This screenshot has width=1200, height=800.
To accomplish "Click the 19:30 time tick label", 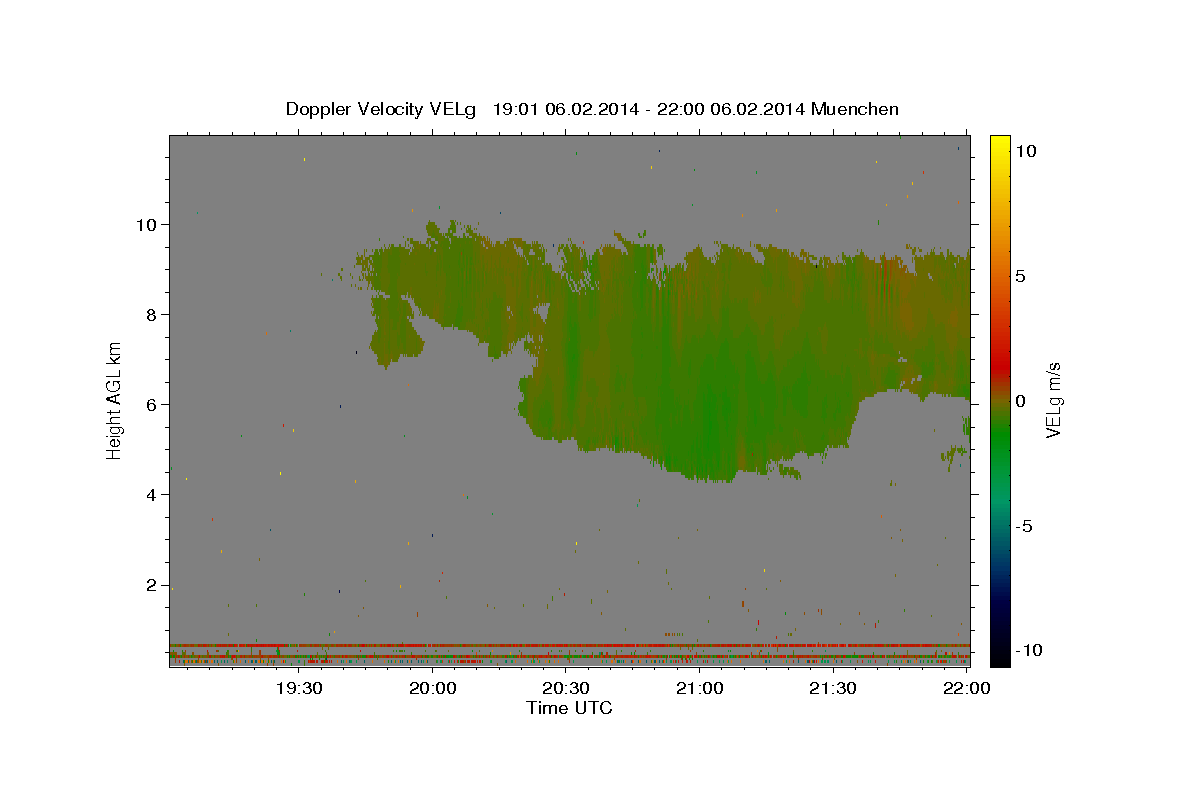I will point(299,688).
